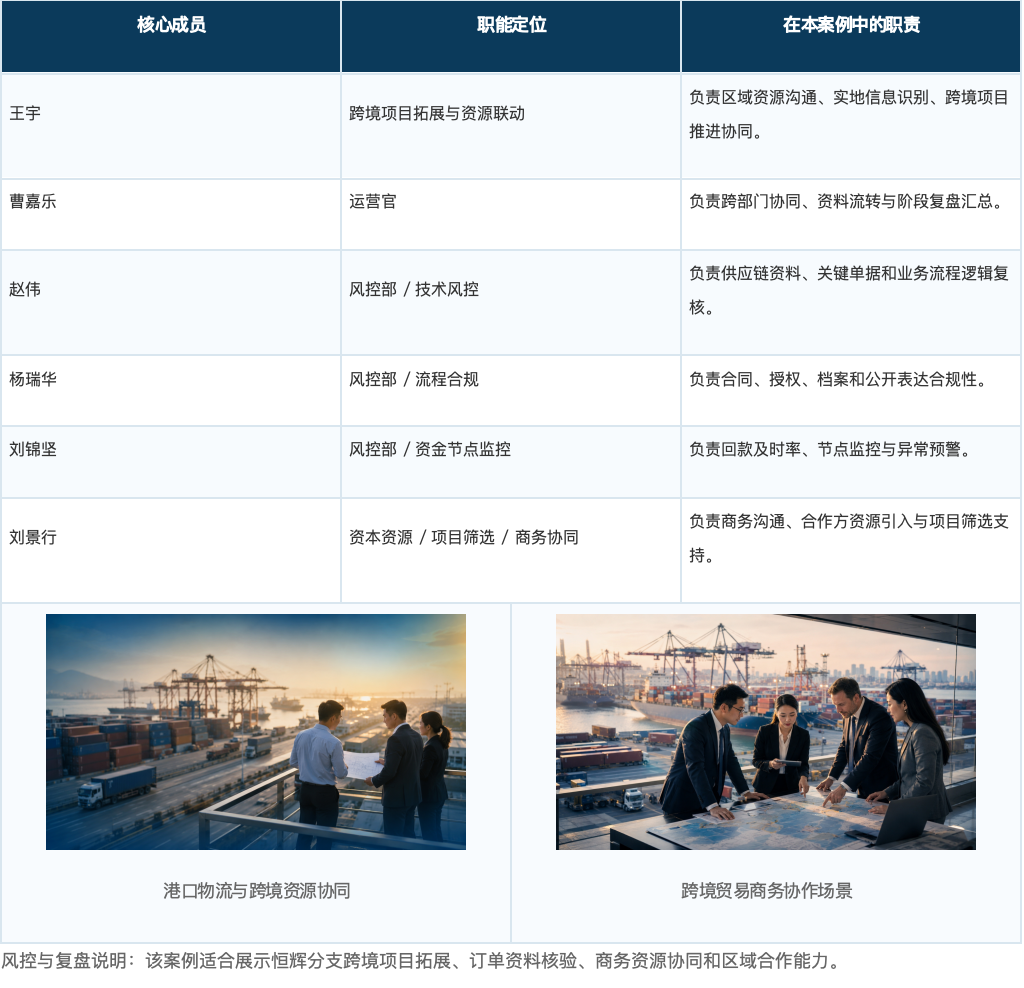Click the caption 港口物流与跨境资源协同
1024x988 pixels.
(257, 891)
